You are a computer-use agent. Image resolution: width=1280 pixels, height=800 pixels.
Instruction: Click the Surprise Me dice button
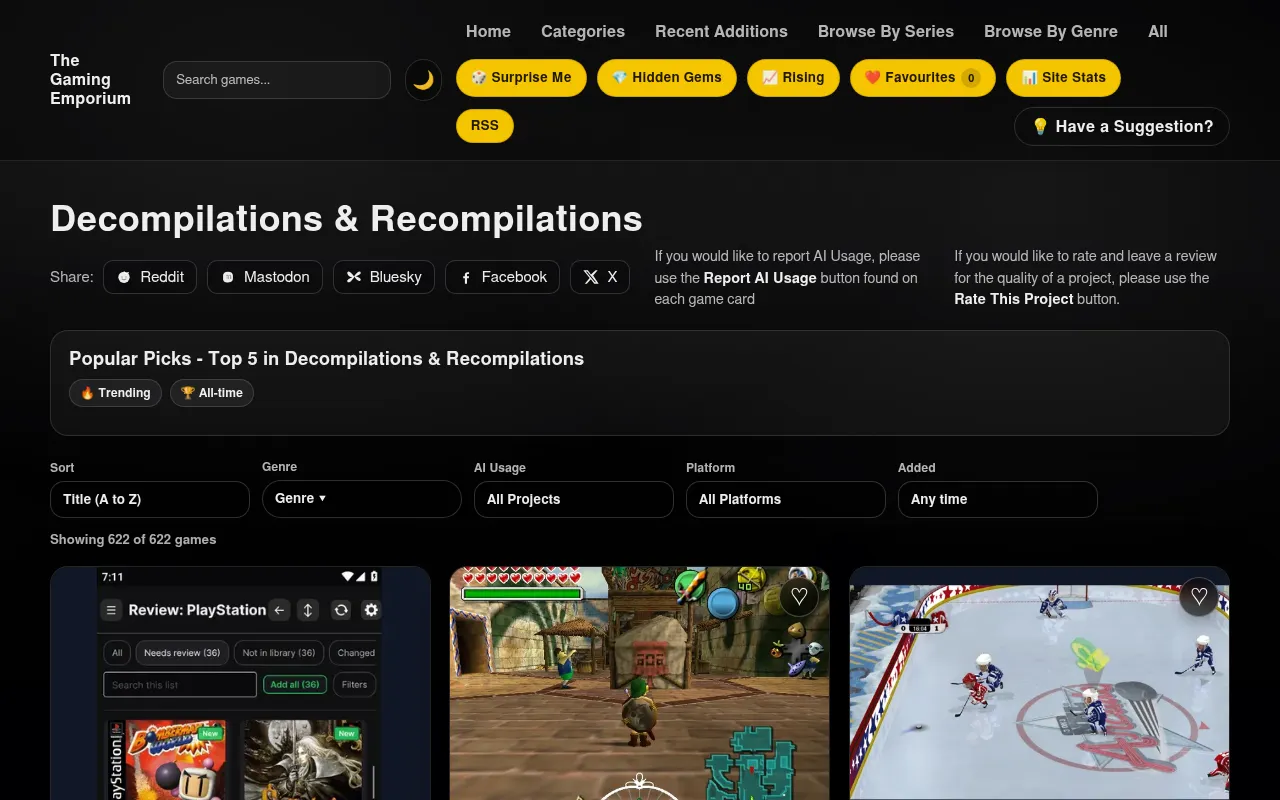point(521,78)
